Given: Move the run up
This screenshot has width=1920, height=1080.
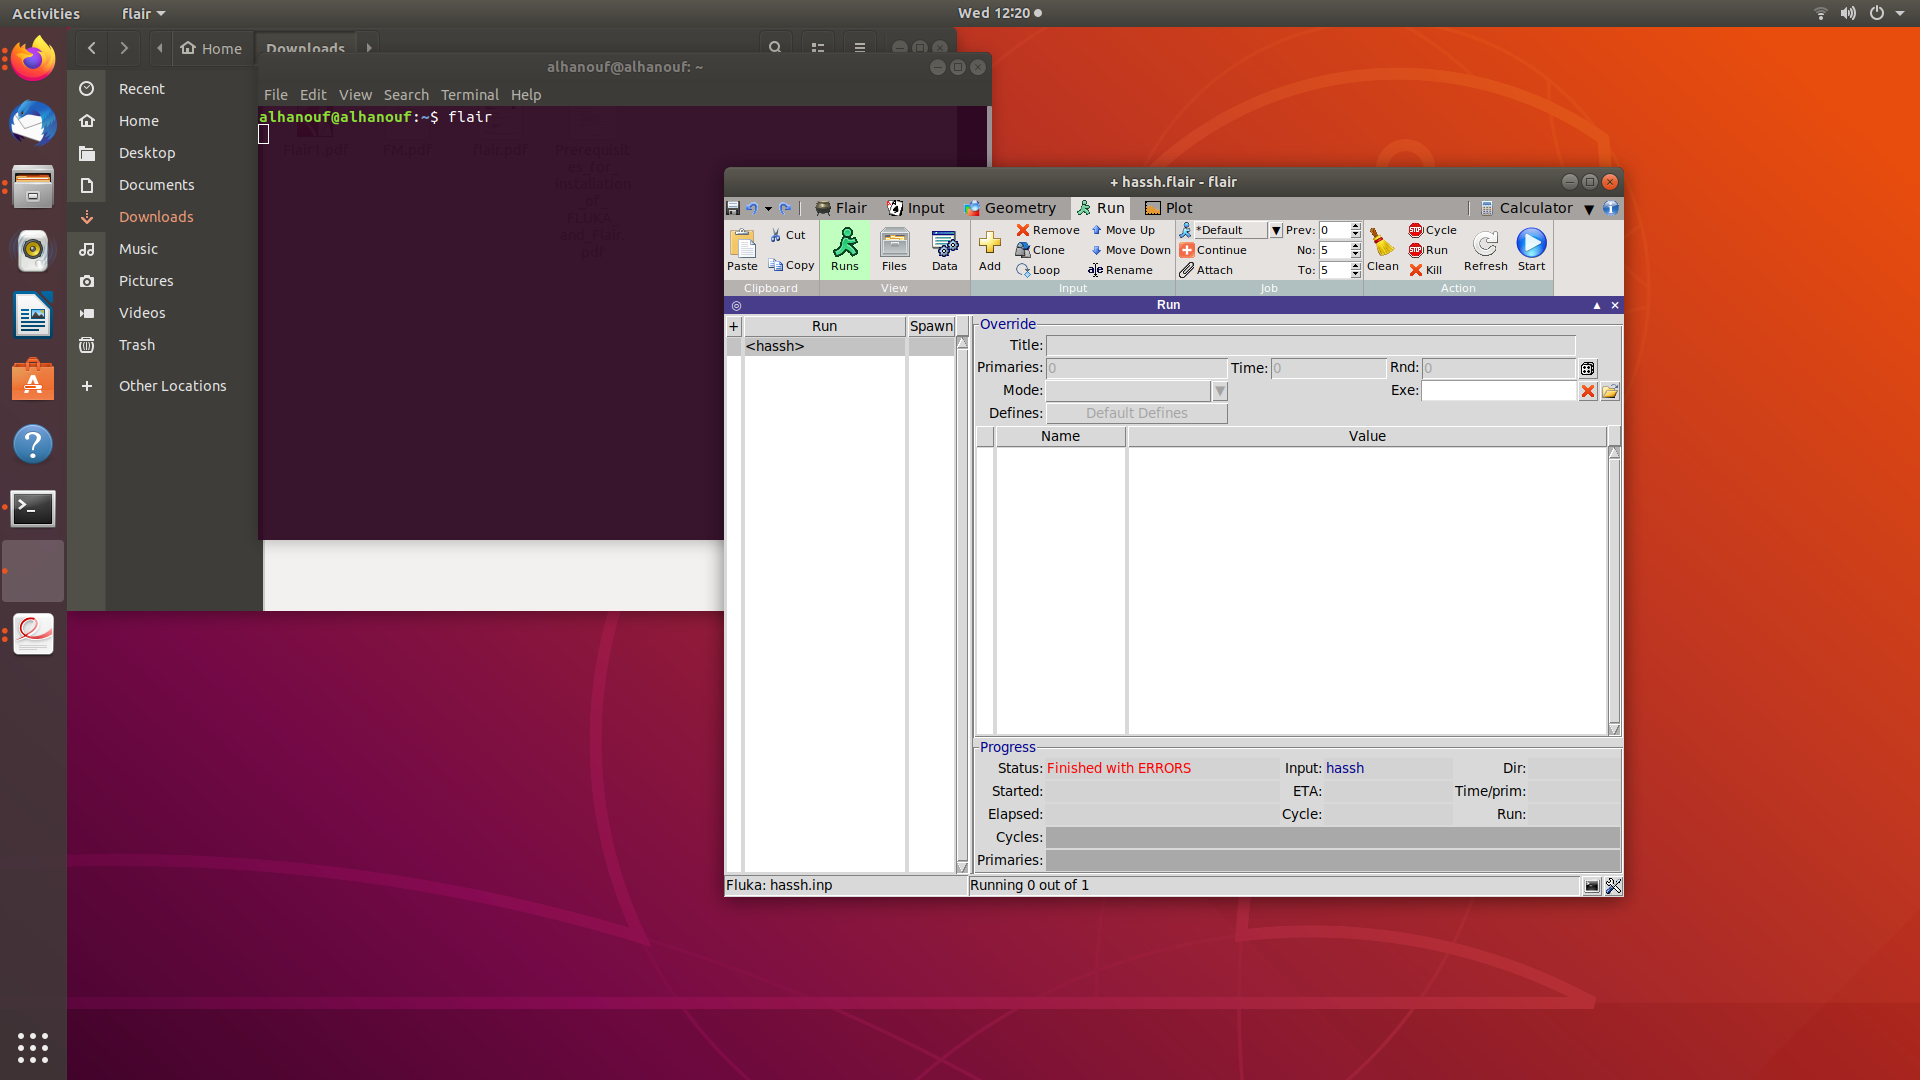Looking at the screenshot, I should coord(1122,230).
